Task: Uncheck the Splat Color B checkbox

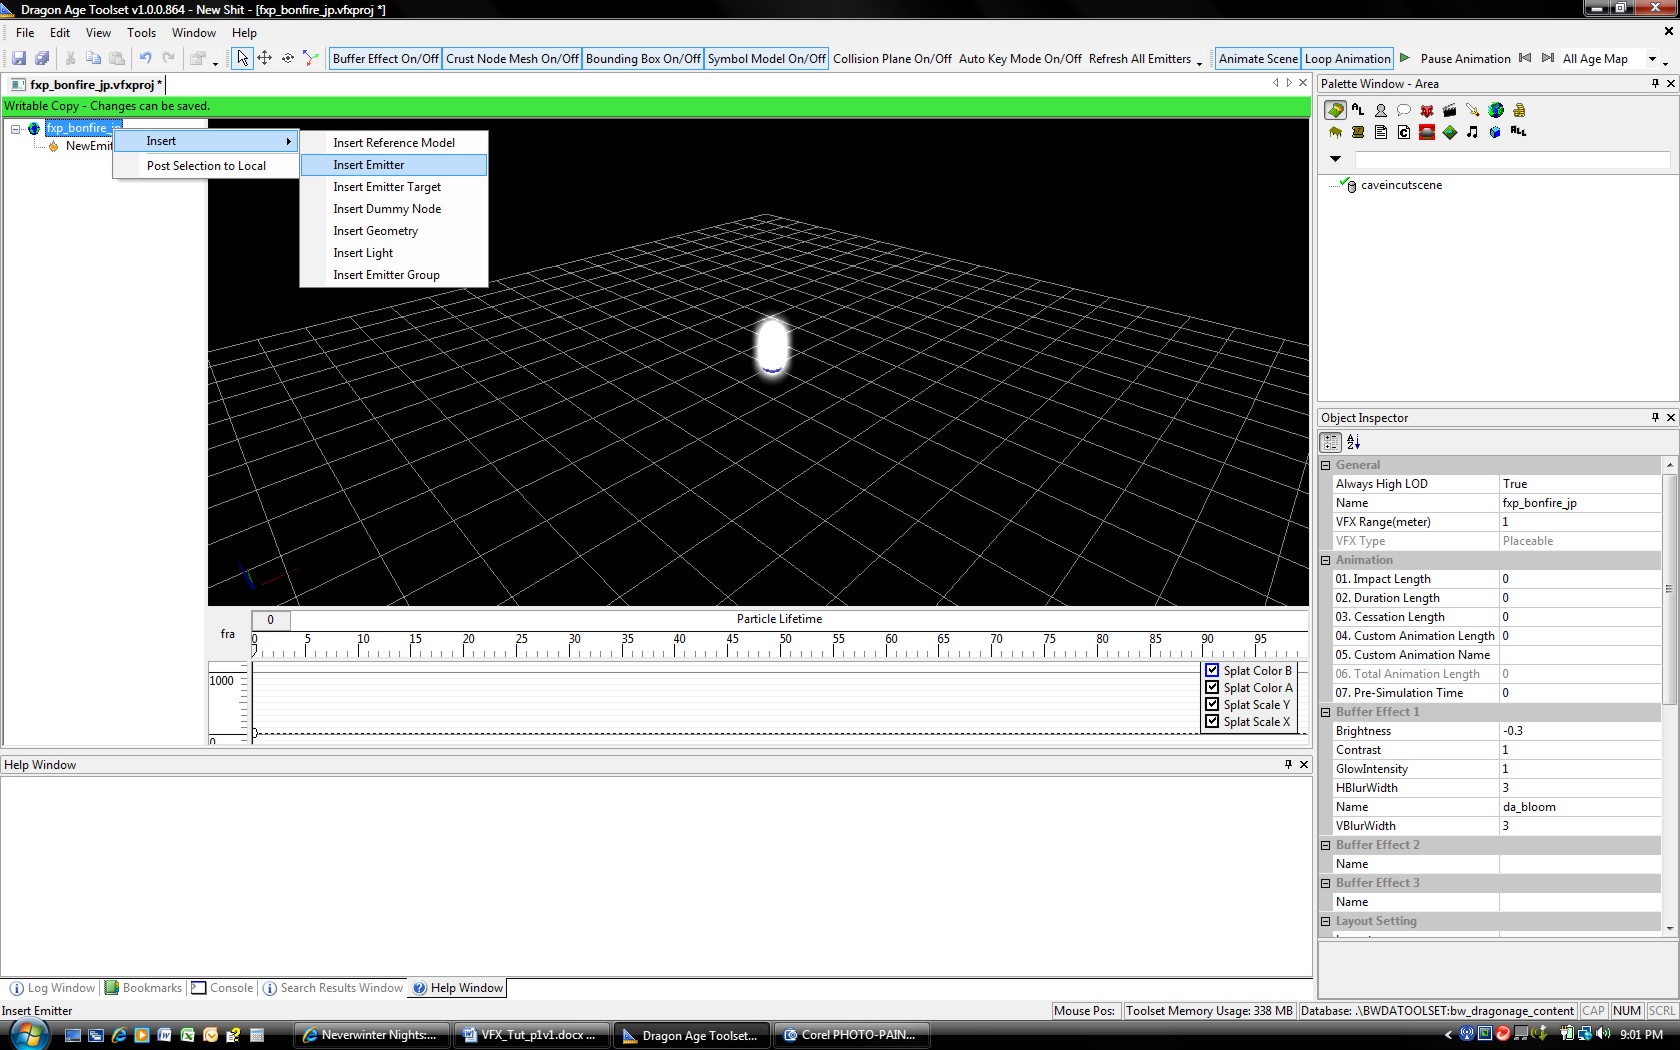Action: pyautogui.click(x=1212, y=671)
